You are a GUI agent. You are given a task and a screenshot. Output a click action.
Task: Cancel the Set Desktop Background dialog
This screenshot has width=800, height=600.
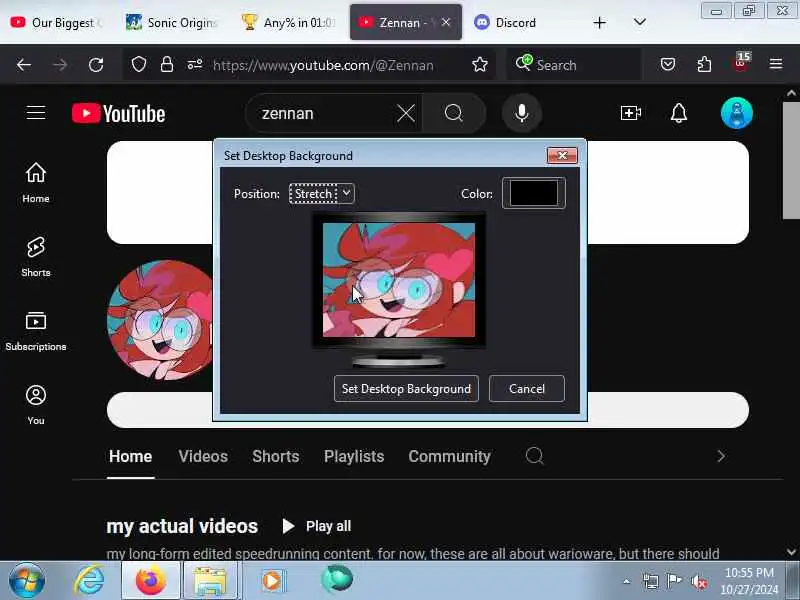(527, 389)
